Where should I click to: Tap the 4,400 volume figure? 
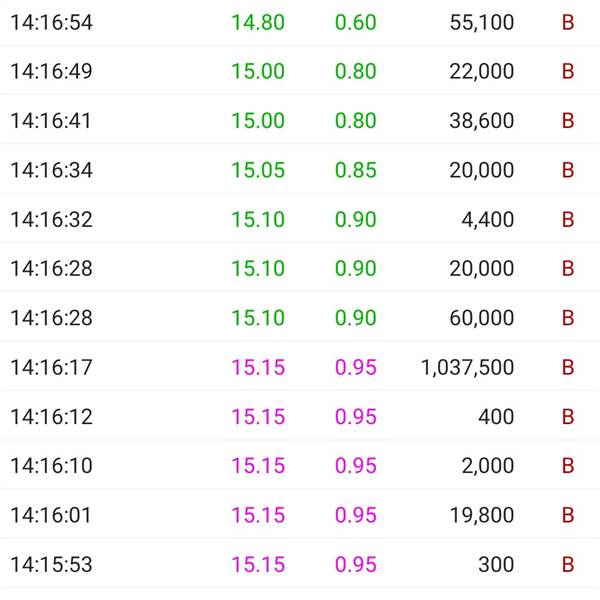[488, 220]
